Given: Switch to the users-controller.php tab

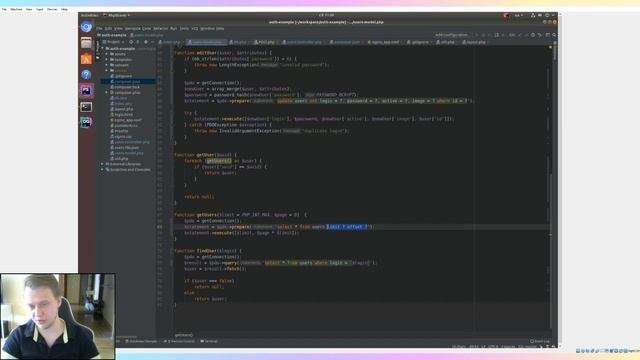Looking at the screenshot, I should tap(303, 42).
